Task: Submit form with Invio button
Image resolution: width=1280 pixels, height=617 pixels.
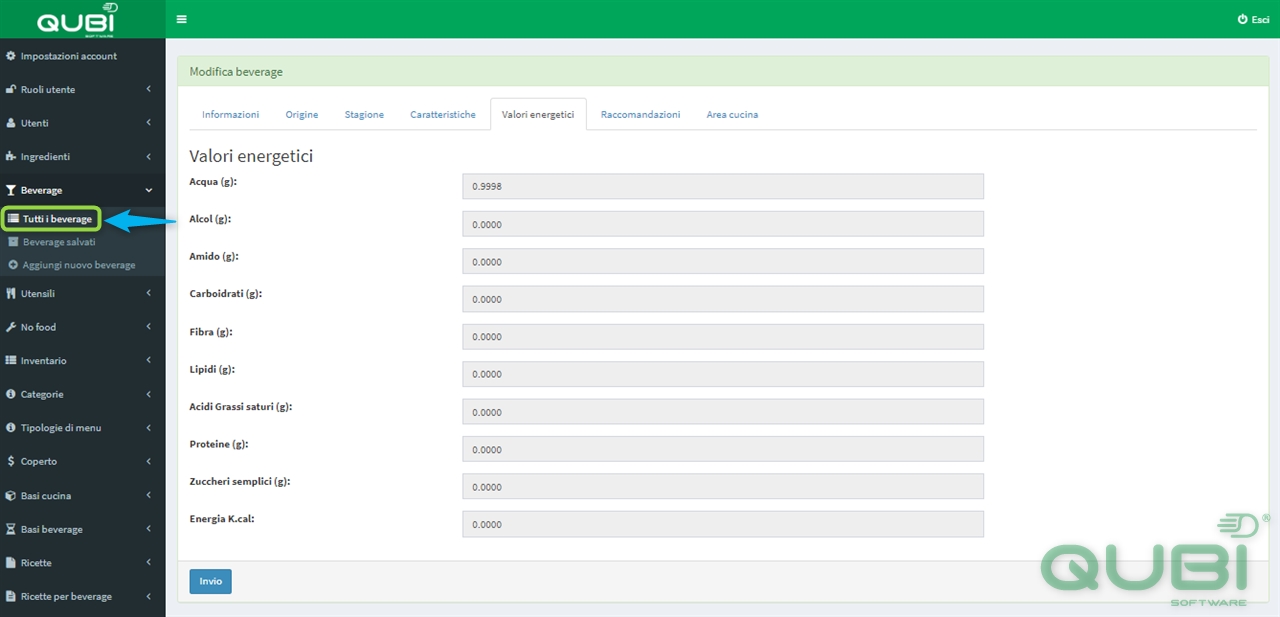Action: point(211,581)
